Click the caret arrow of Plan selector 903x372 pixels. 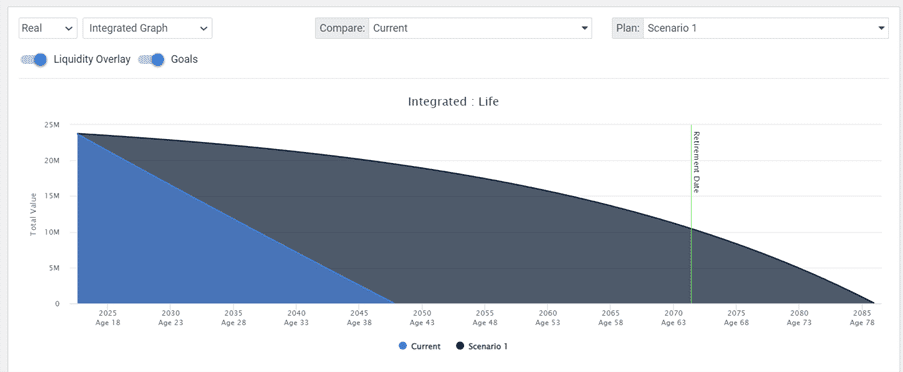tap(881, 28)
